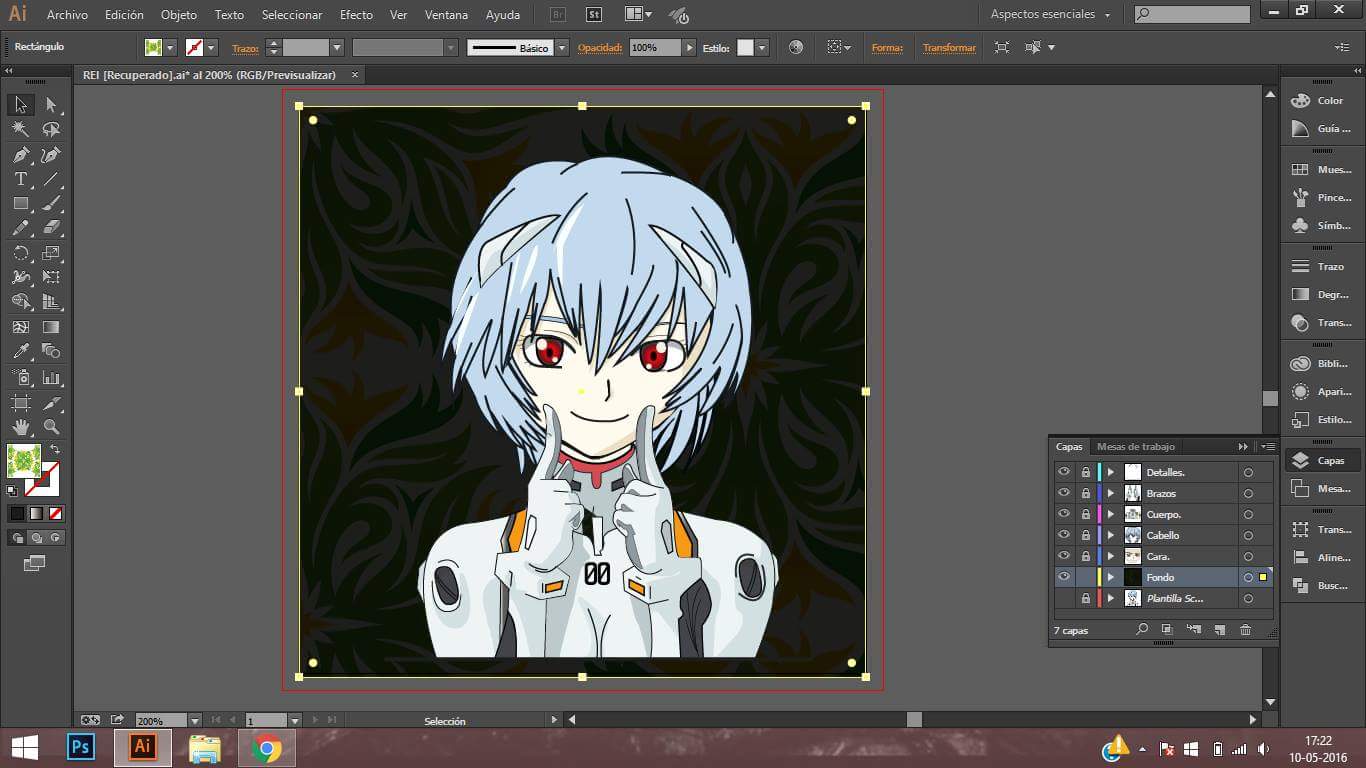Unlock the Brazos layer
Viewport: 1366px width, 768px height.
pos(1086,493)
